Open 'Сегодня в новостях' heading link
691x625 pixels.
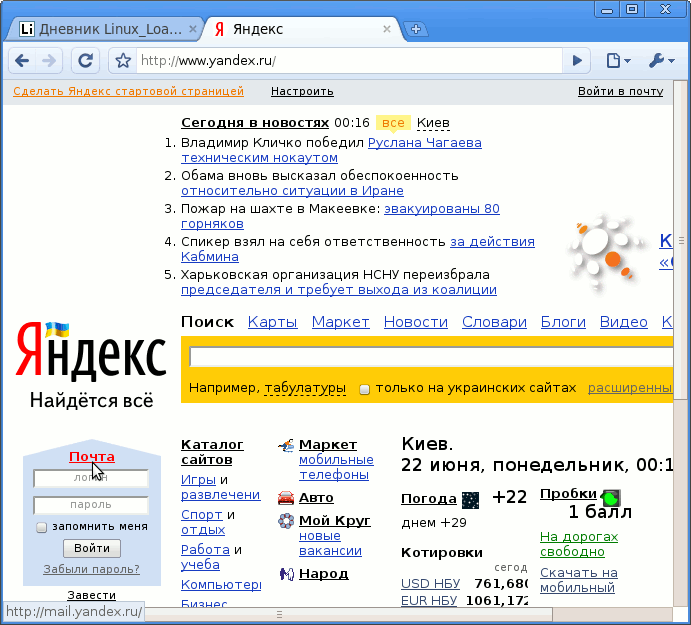click(x=255, y=123)
